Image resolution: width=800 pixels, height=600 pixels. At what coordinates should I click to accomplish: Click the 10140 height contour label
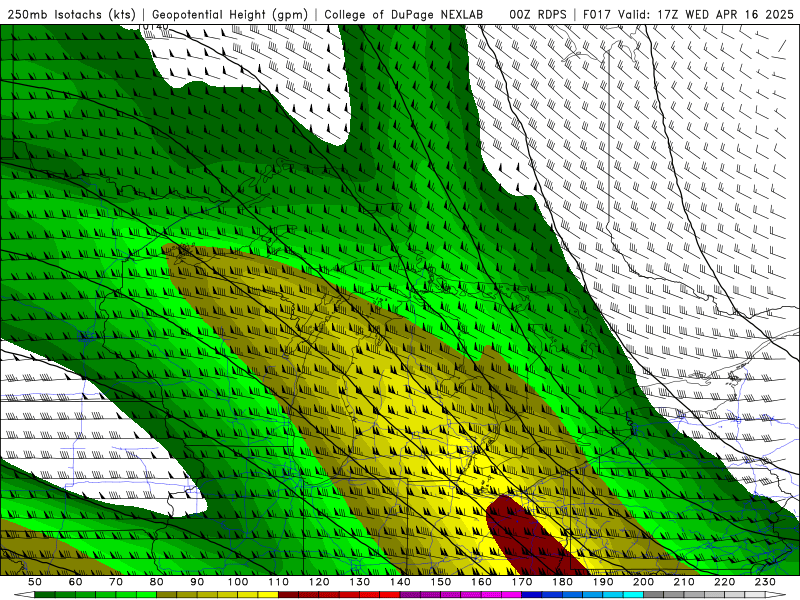155,26
